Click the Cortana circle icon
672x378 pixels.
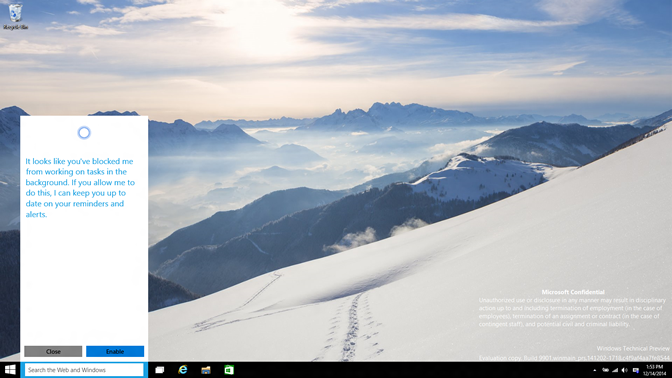click(84, 133)
